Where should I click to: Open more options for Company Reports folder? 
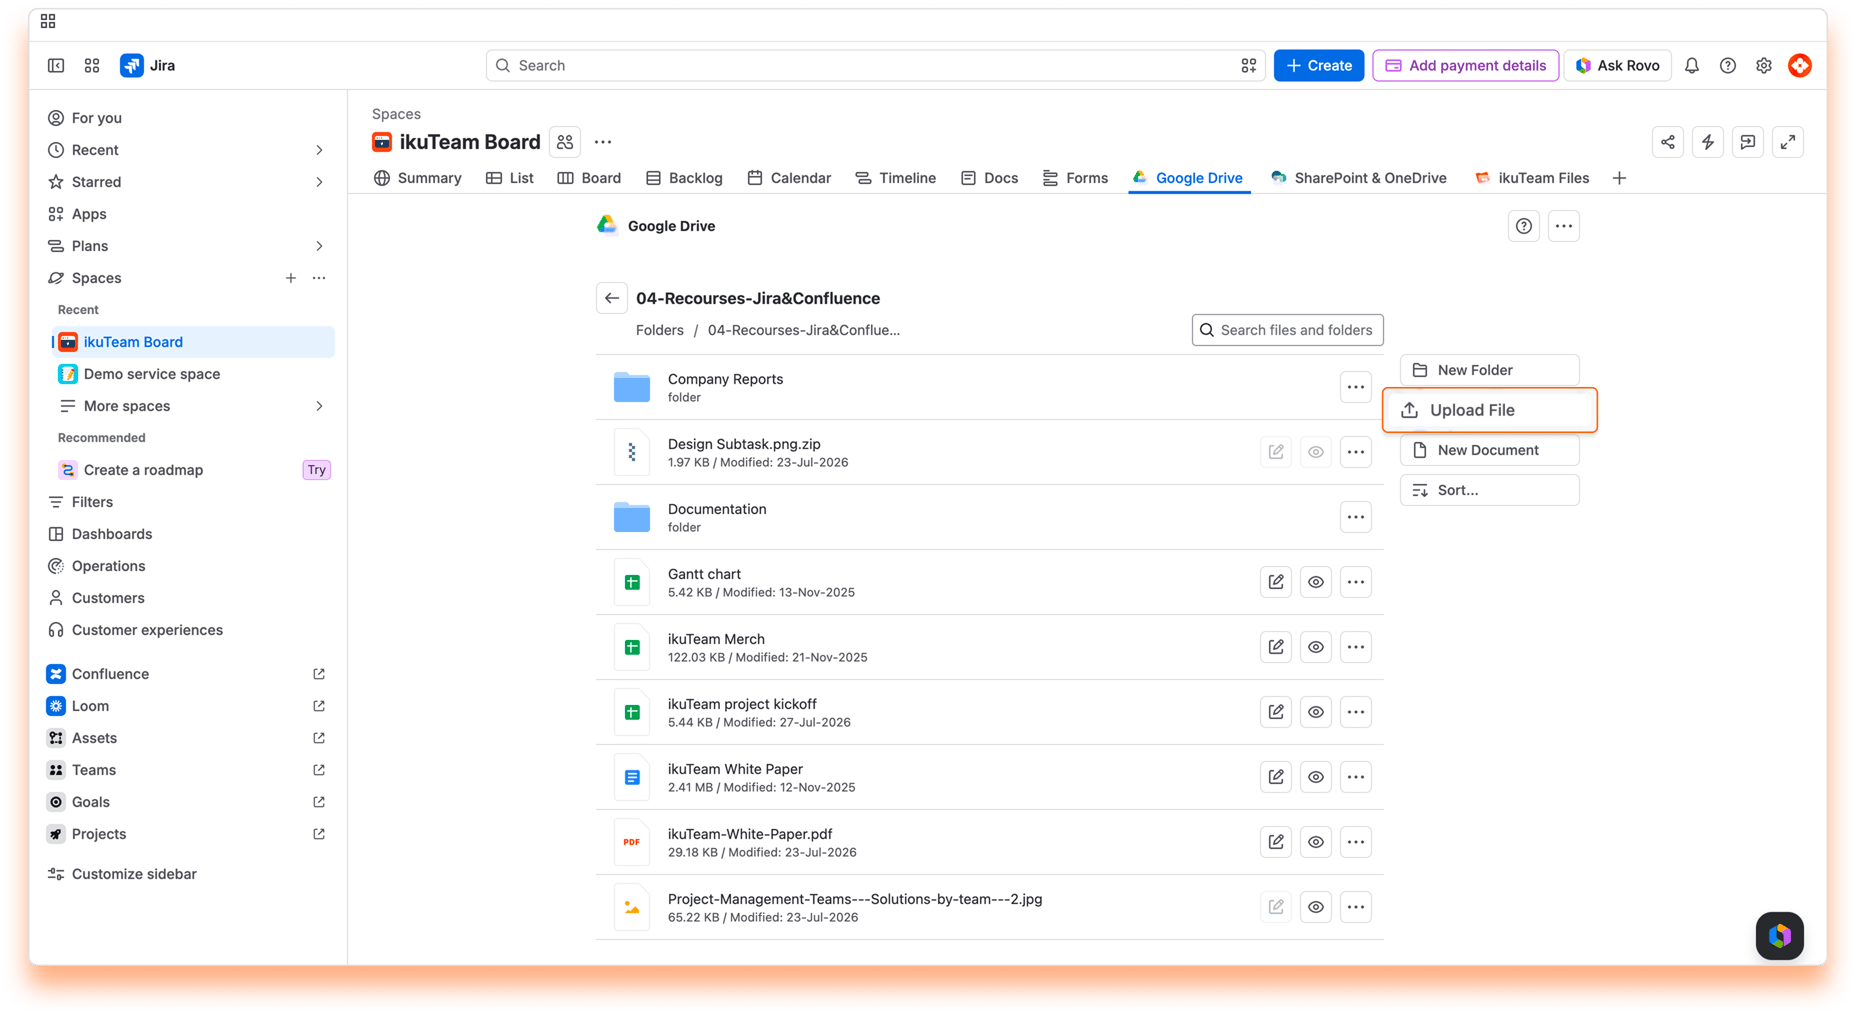(1356, 387)
